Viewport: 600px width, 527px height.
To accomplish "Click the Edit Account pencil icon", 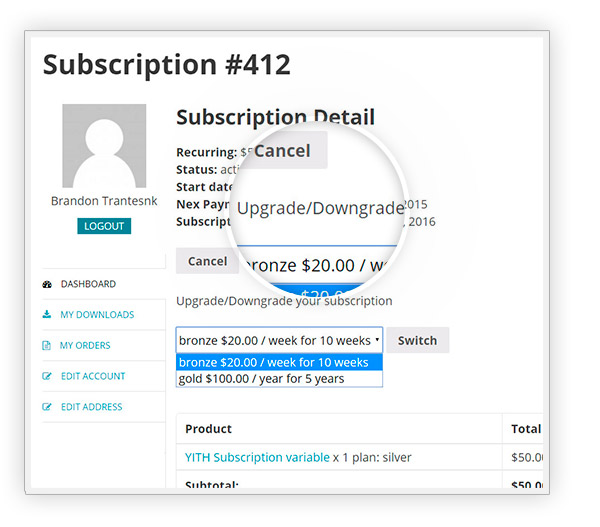I will [x=47, y=376].
